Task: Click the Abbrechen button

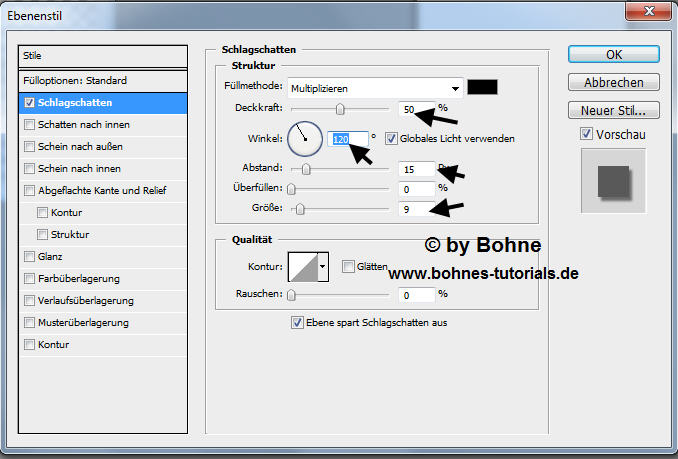Action: [x=613, y=82]
